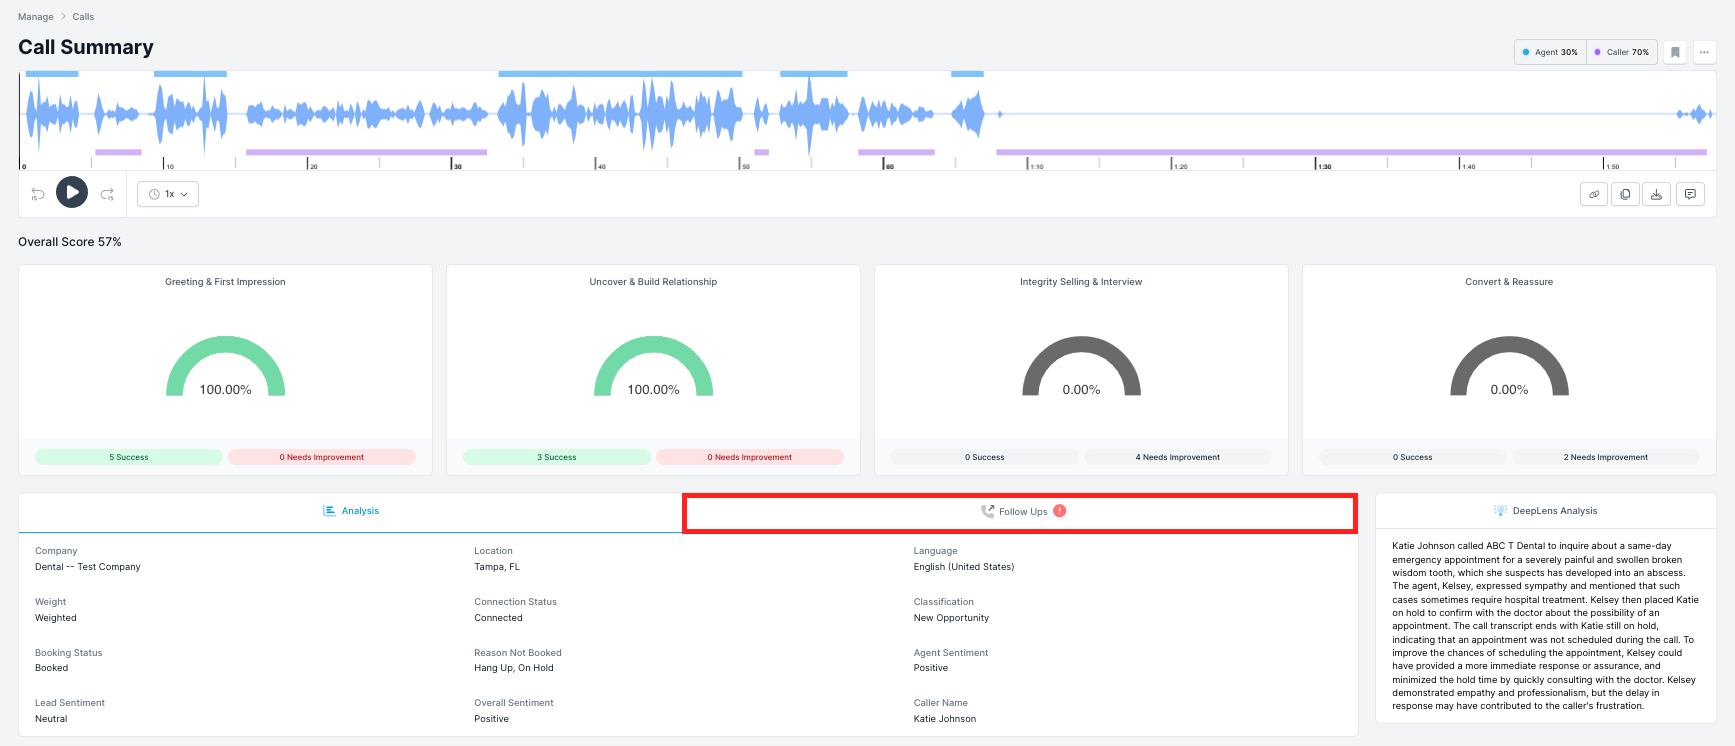Open the 1x playback speed dropdown
The width and height of the screenshot is (1735, 746).
[x=168, y=194]
